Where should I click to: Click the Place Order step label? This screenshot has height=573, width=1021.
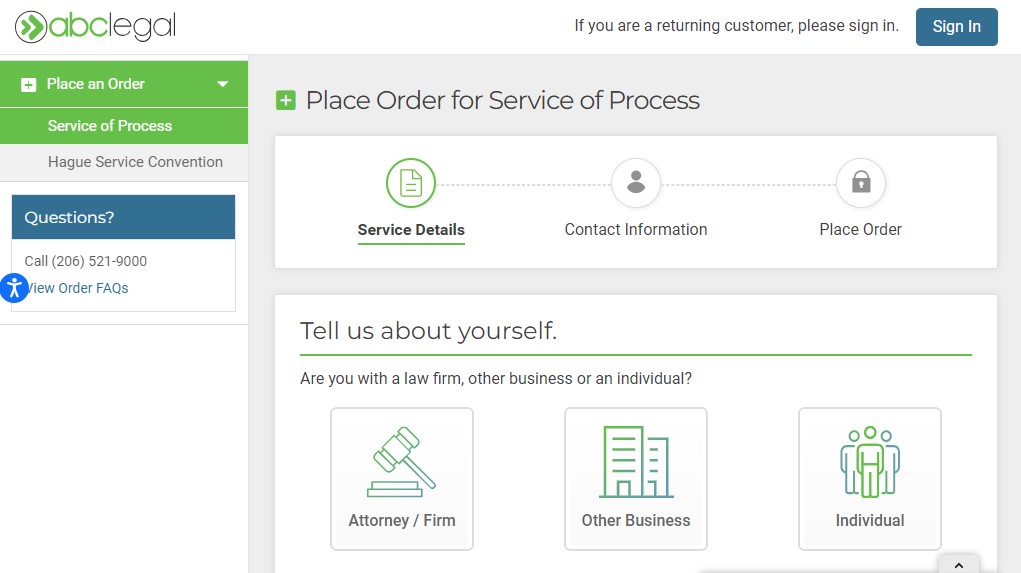pos(860,230)
